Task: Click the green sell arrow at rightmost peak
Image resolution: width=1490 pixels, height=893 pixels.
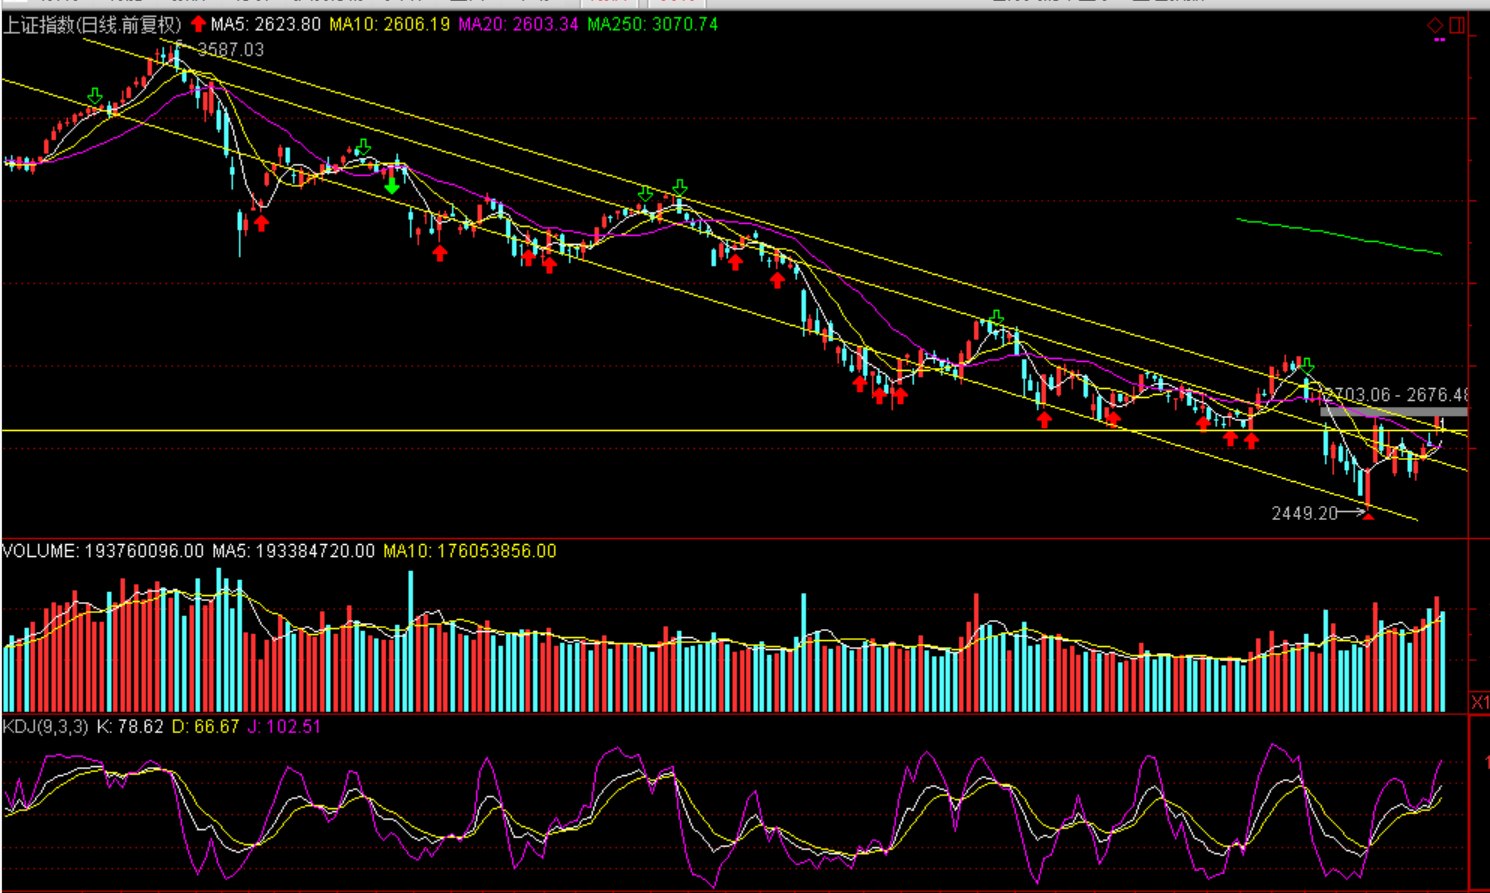Action: tap(1307, 366)
